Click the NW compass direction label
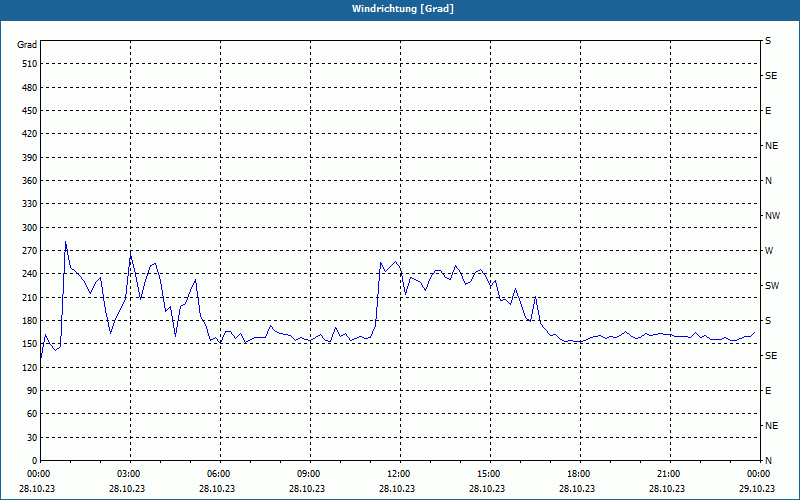Viewport: 800px width, 500px height. point(772,216)
